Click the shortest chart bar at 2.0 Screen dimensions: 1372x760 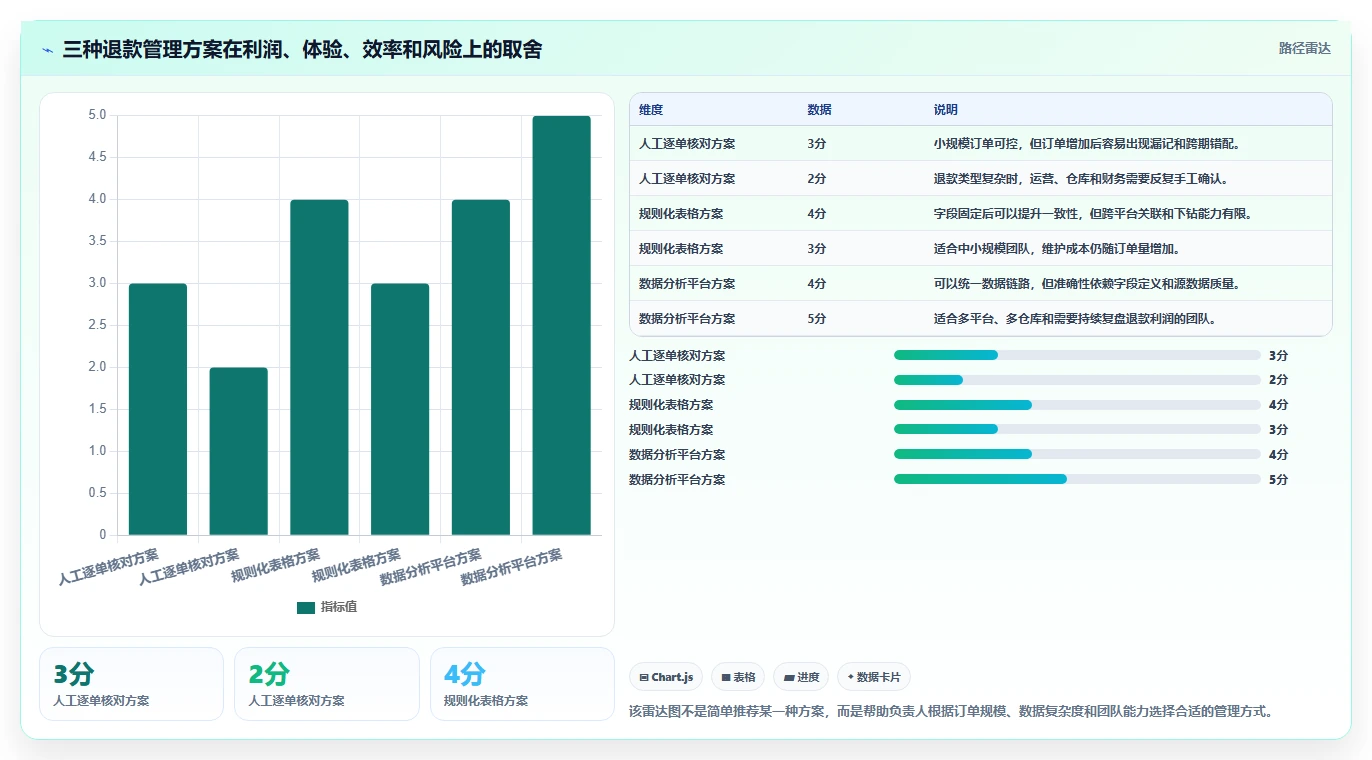click(238, 451)
